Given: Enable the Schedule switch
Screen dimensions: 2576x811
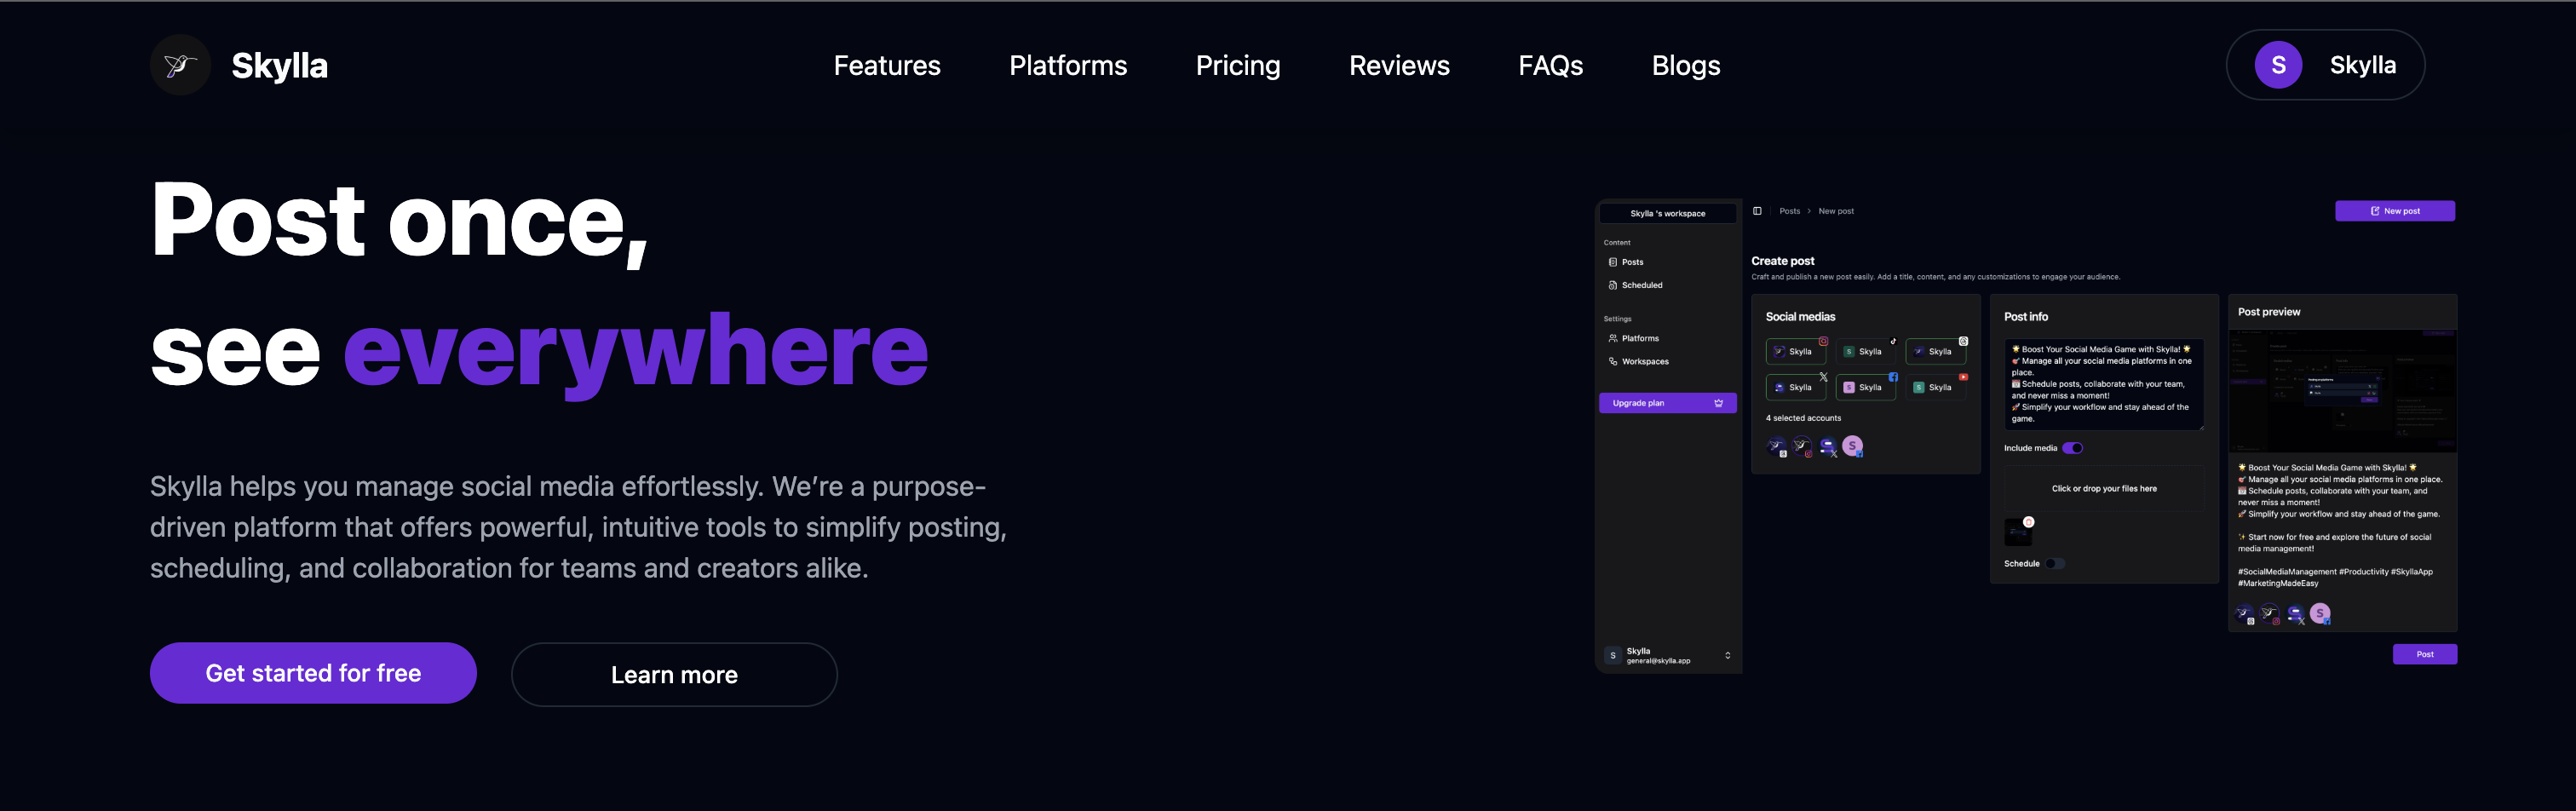Looking at the screenshot, I should pos(2054,563).
